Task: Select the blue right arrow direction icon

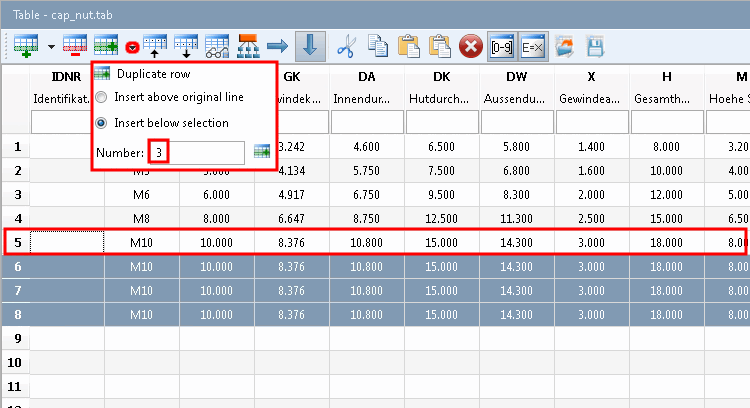Action: pyautogui.click(x=278, y=47)
